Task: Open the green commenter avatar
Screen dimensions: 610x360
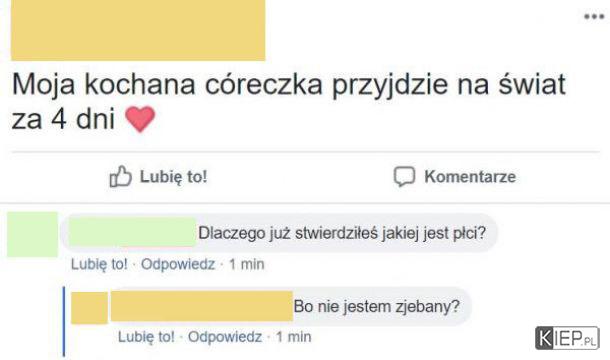Action: [32, 234]
